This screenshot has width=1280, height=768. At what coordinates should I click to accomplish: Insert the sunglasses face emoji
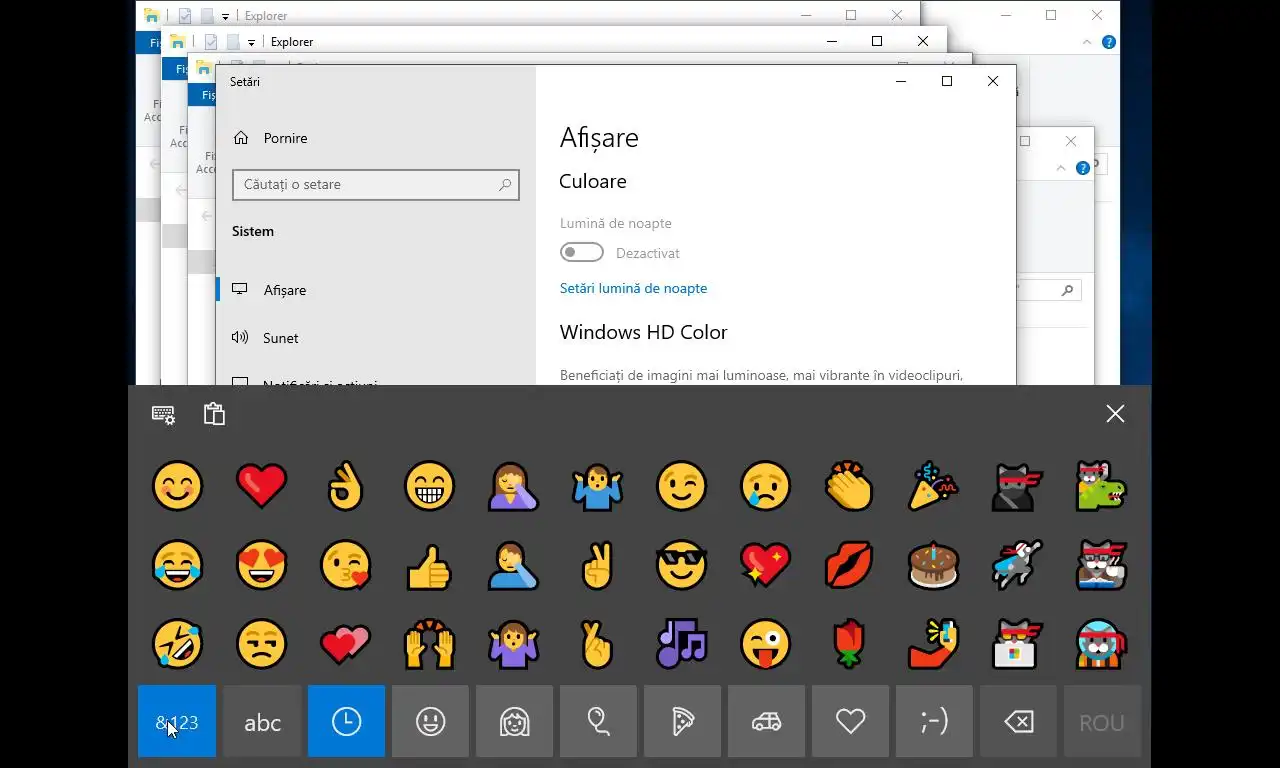681,565
